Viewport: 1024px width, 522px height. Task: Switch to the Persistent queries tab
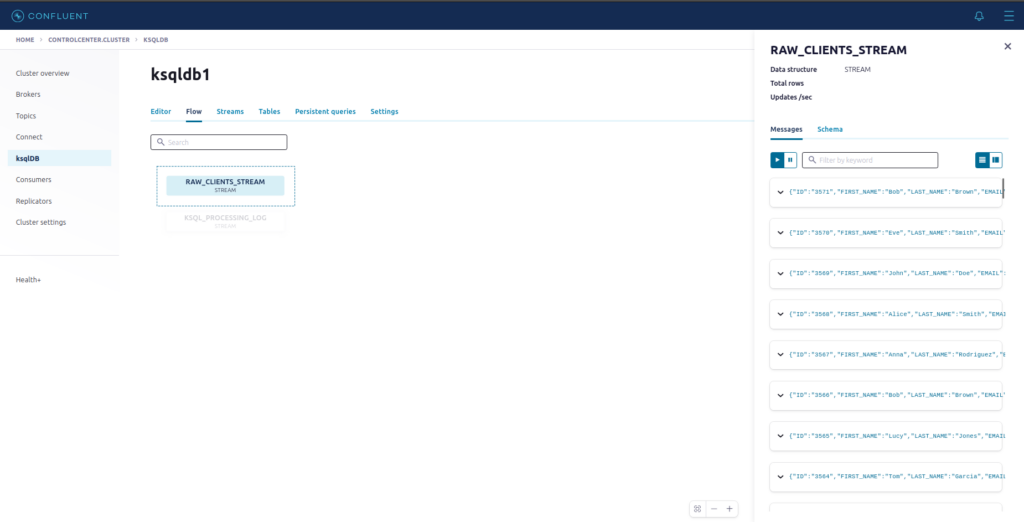[x=325, y=111]
